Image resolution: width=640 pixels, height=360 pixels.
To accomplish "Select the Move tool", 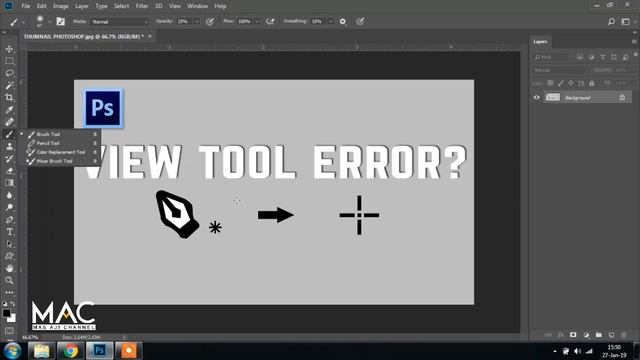I will [9, 49].
